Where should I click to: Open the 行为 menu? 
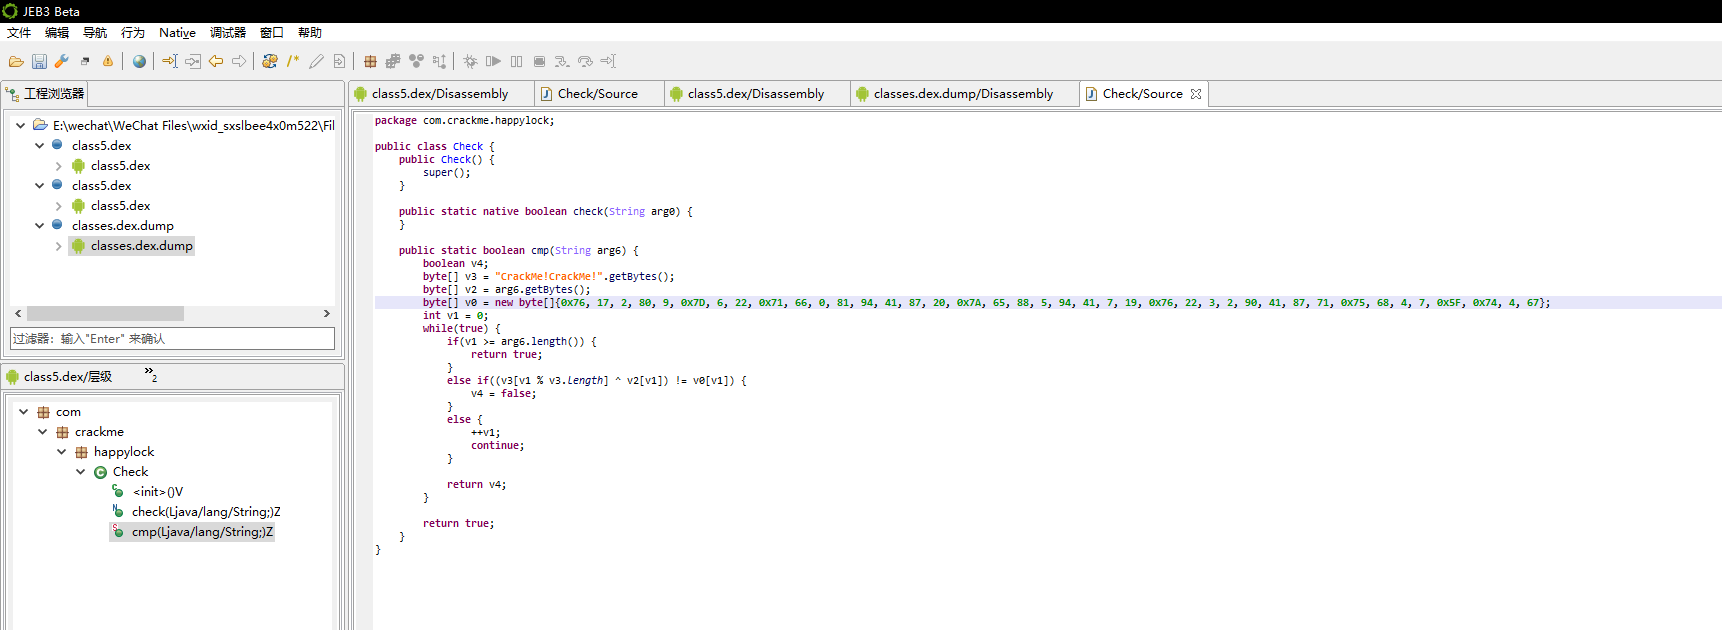click(x=133, y=33)
